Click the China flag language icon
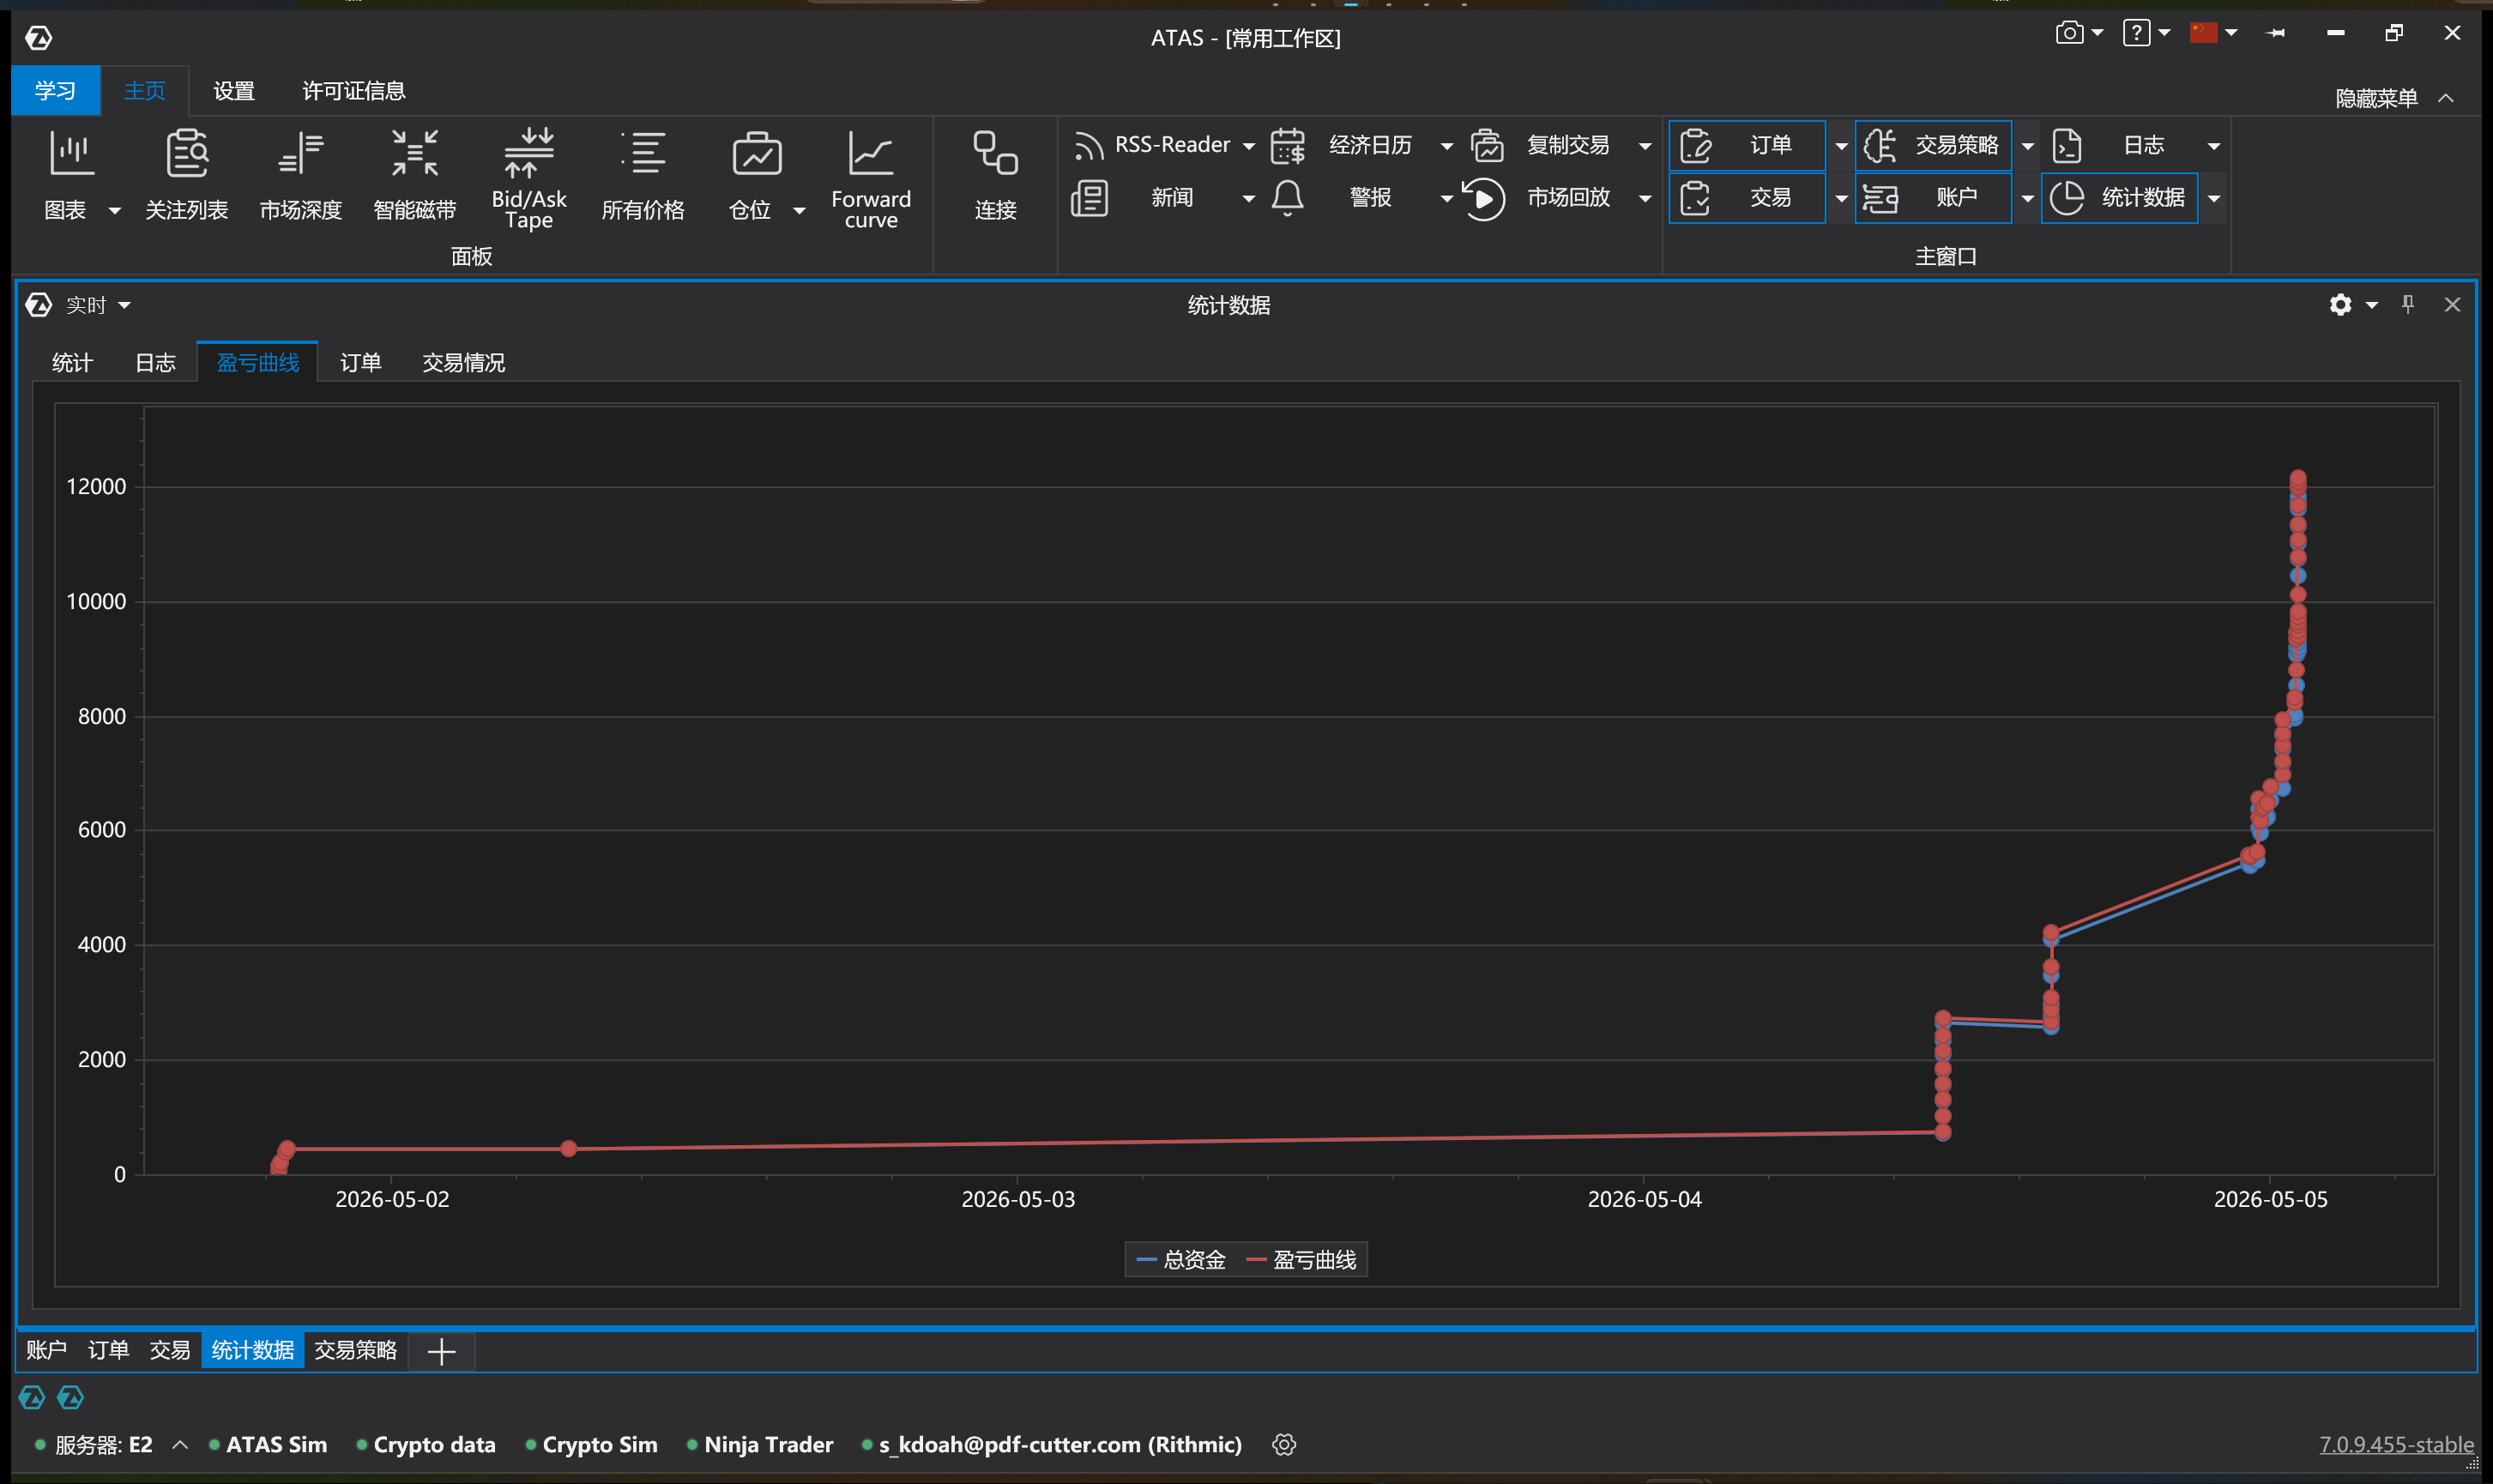2493x1484 pixels. [2203, 33]
